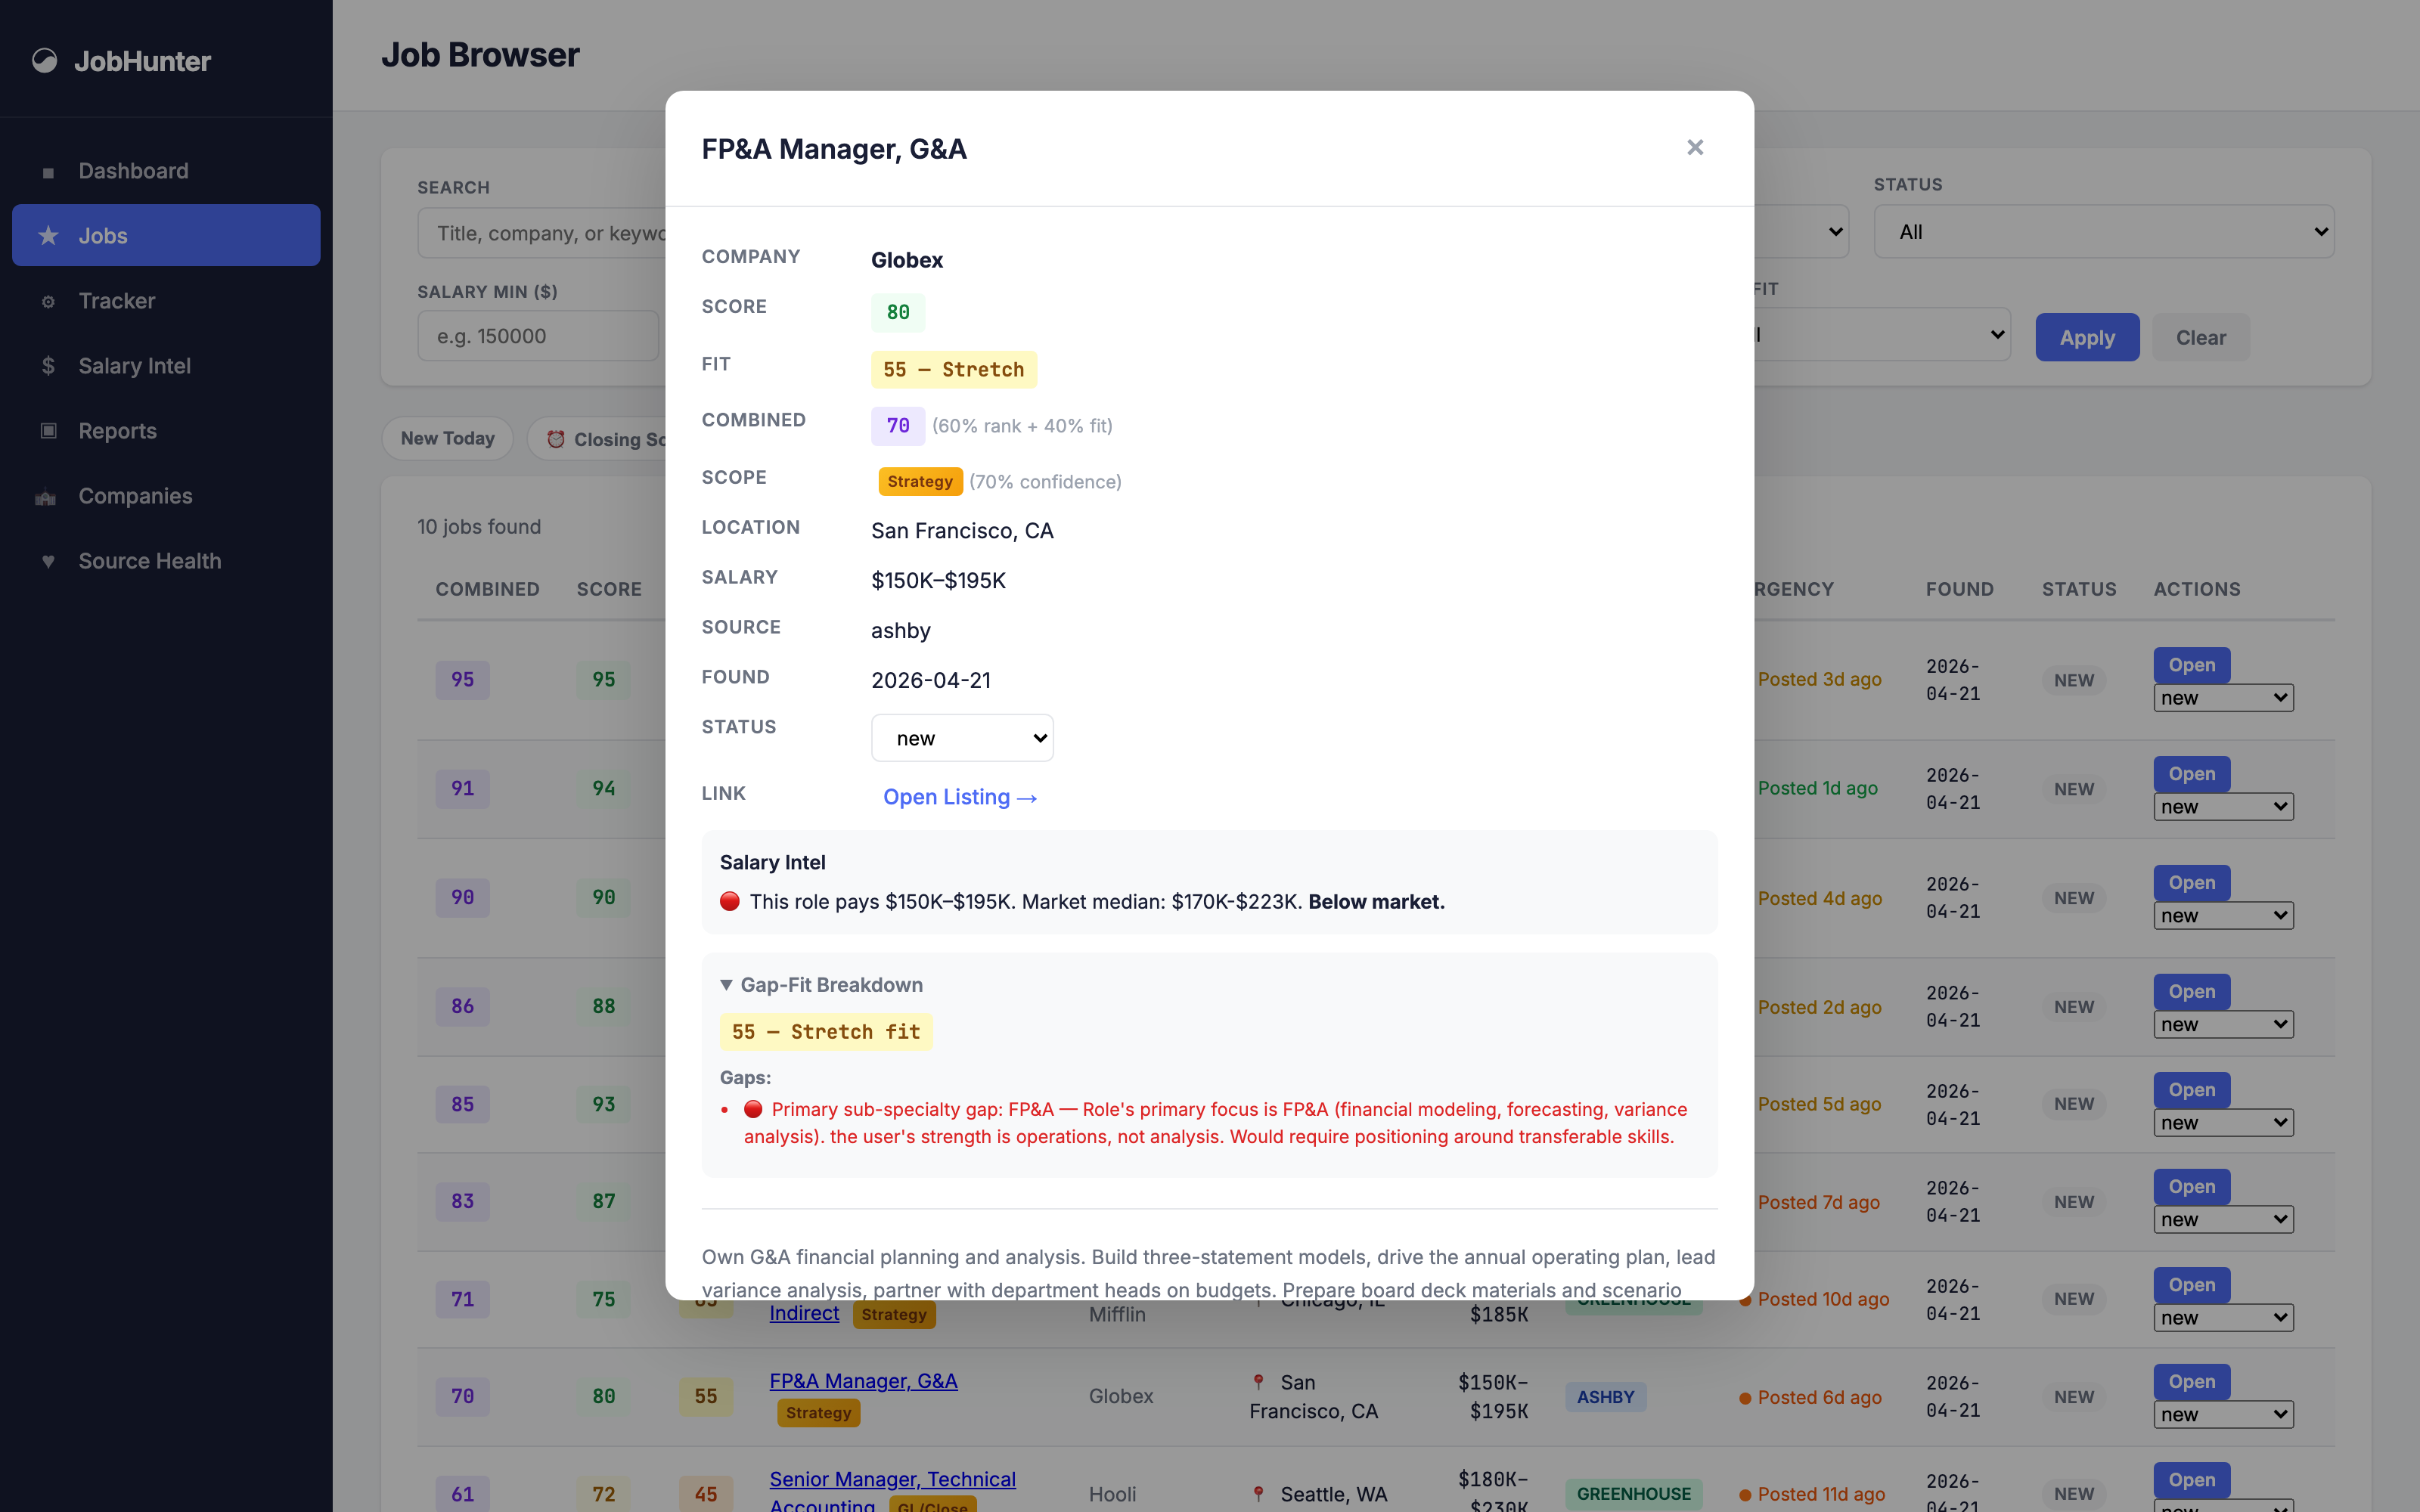
Task: Open the Fit filter dropdown
Action: pyautogui.click(x=1882, y=335)
